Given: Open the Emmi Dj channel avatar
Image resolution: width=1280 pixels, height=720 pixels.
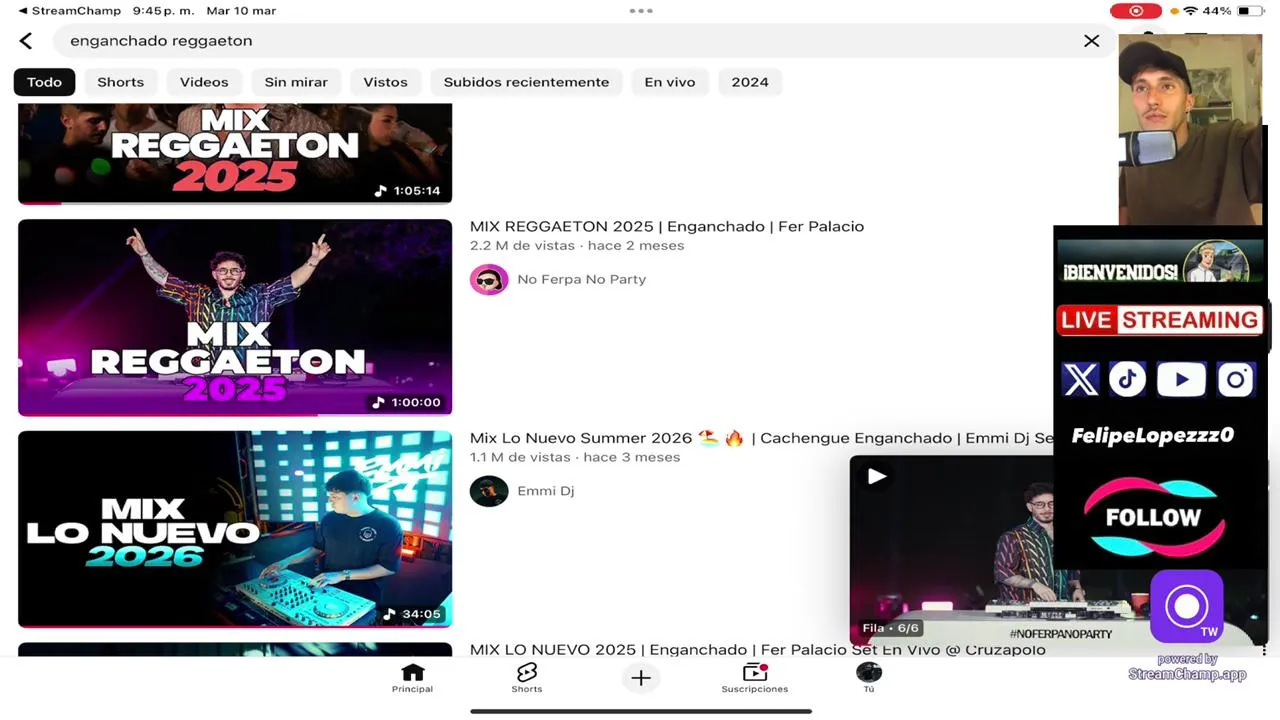Looking at the screenshot, I should pyautogui.click(x=489, y=491).
